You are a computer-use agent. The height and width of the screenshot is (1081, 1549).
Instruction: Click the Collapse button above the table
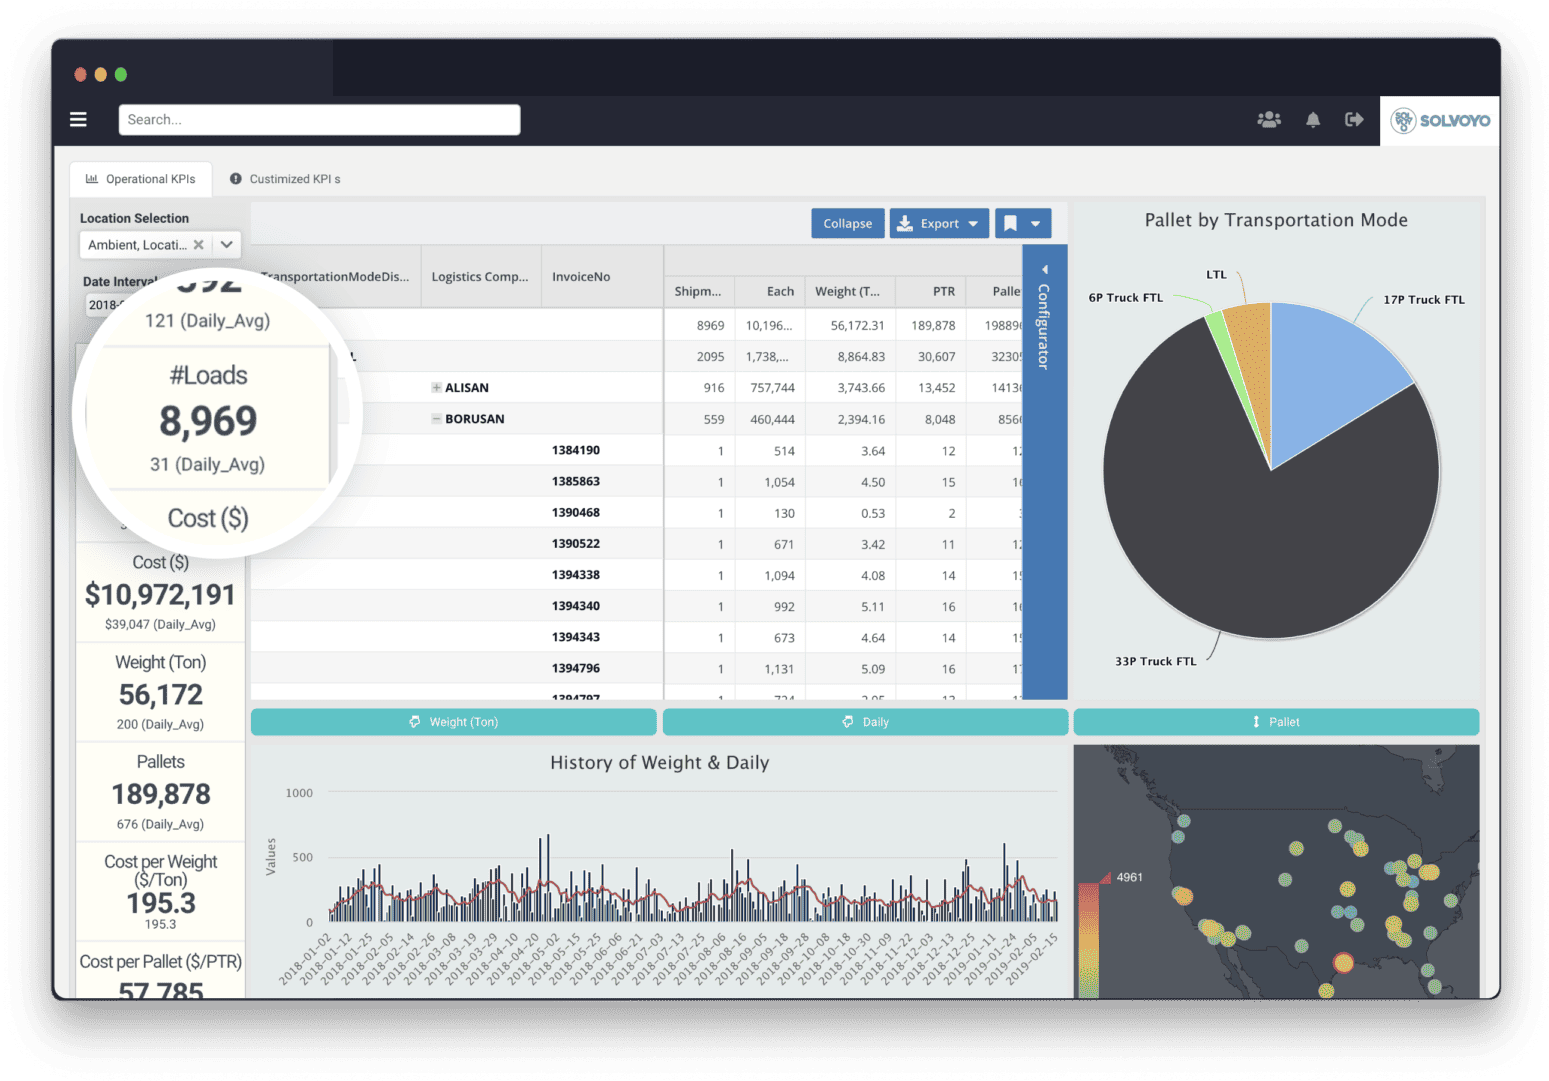pos(847,223)
